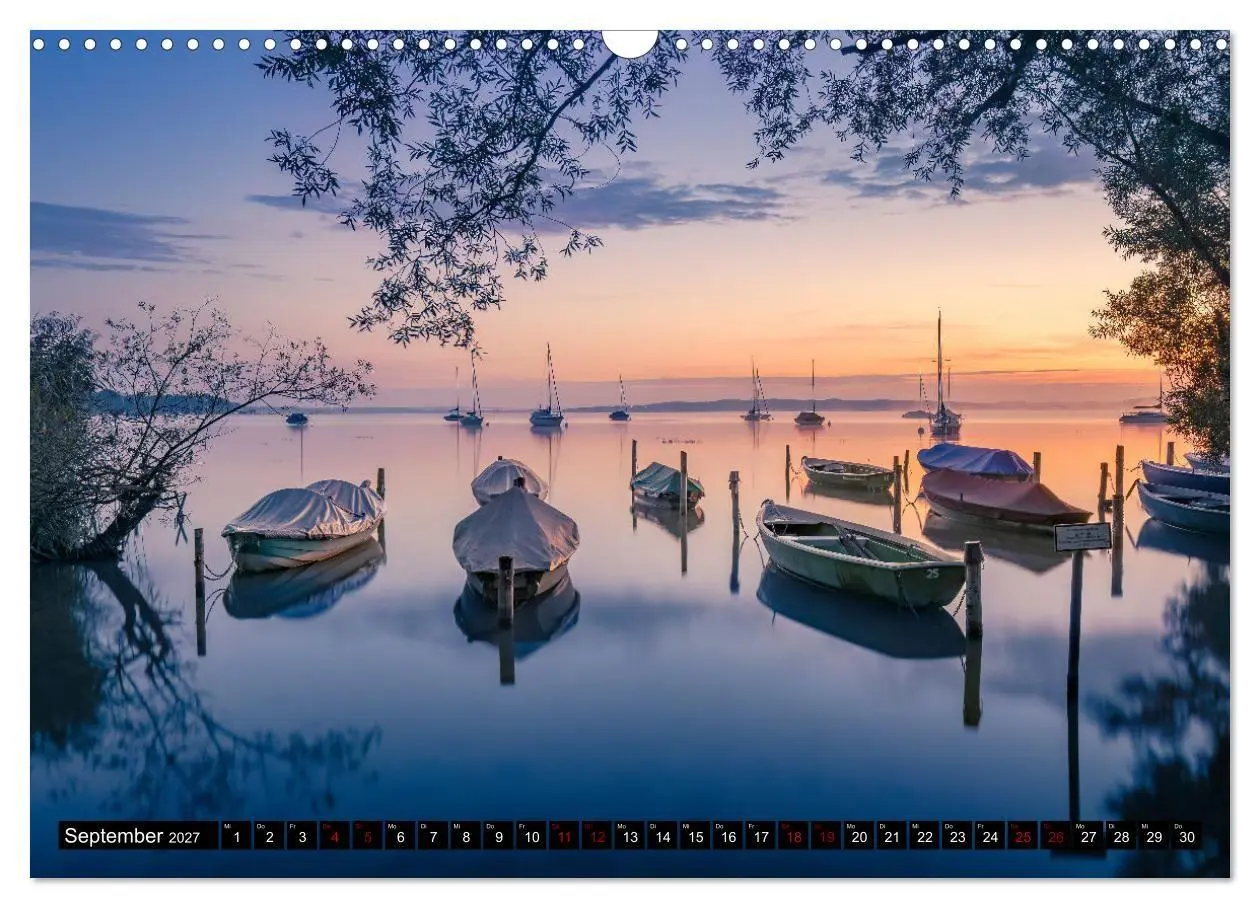
Task: Select day 15 (Mi) in calendar strip
Action: (695, 836)
